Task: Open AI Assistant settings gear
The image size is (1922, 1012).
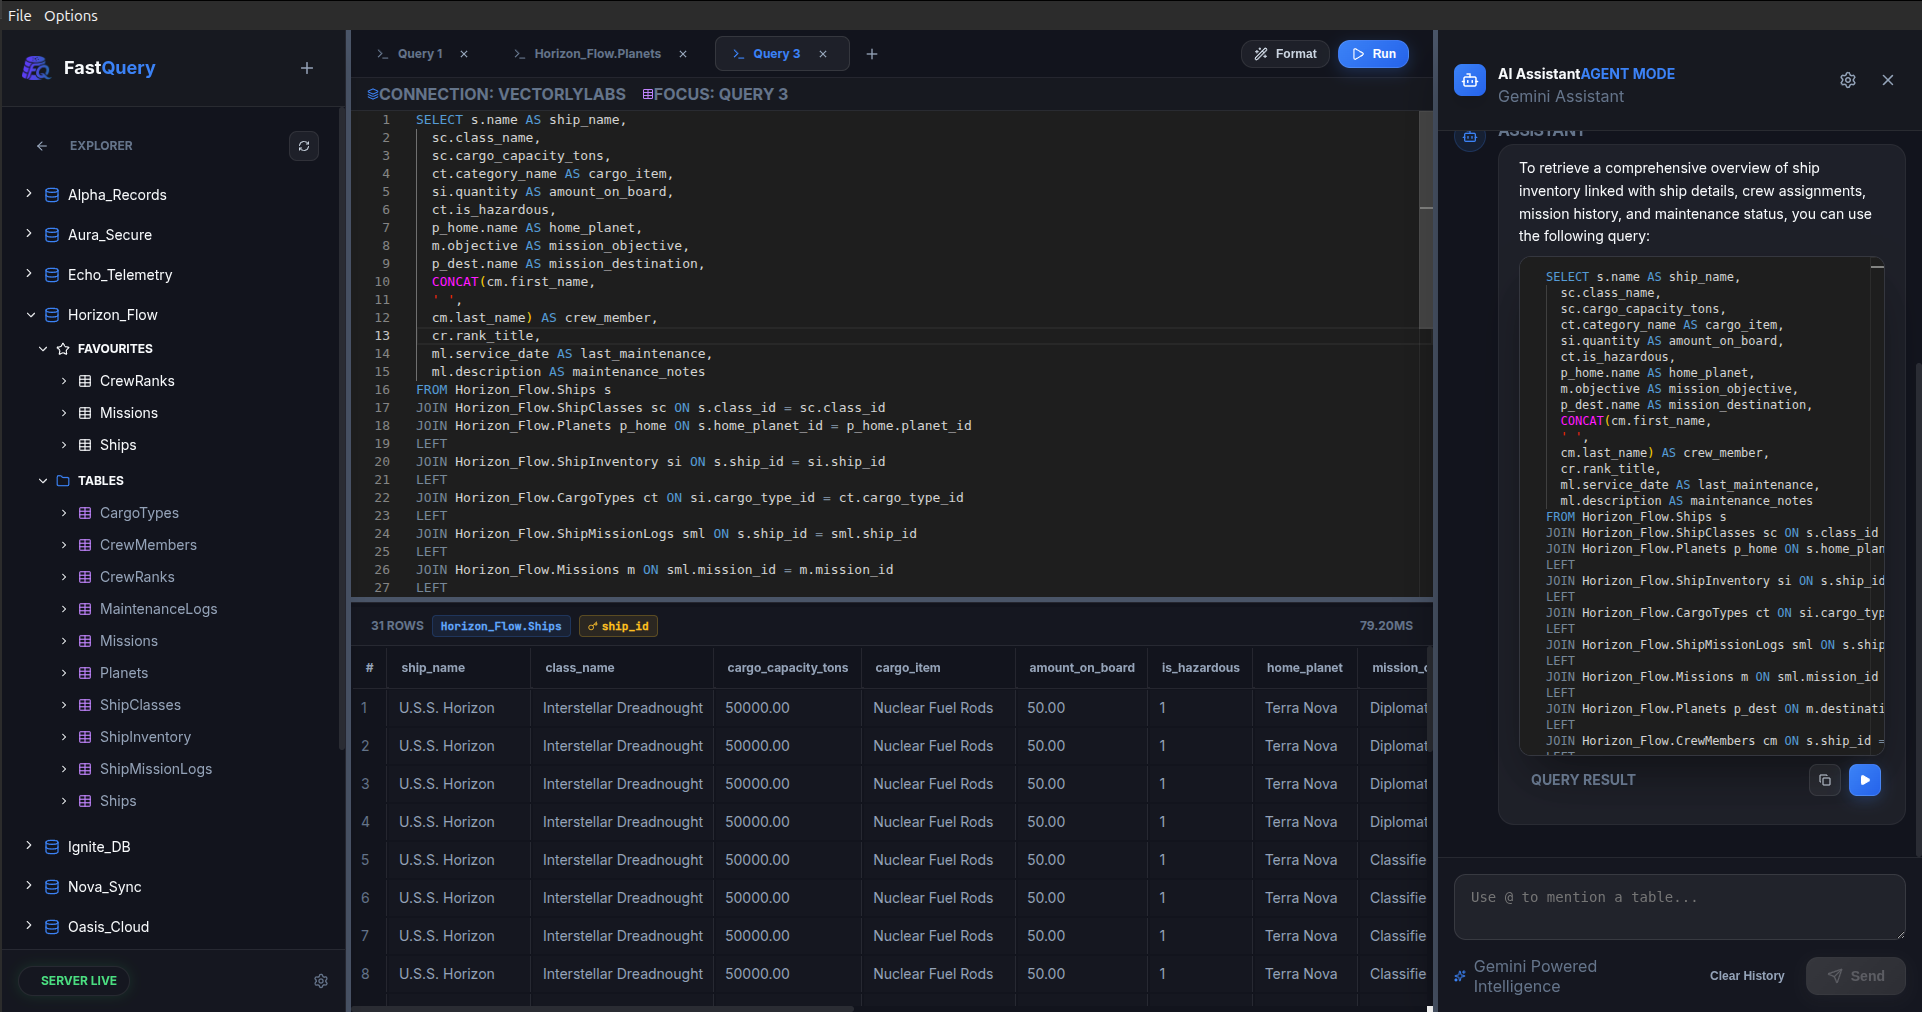Action: click(x=1848, y=80)
